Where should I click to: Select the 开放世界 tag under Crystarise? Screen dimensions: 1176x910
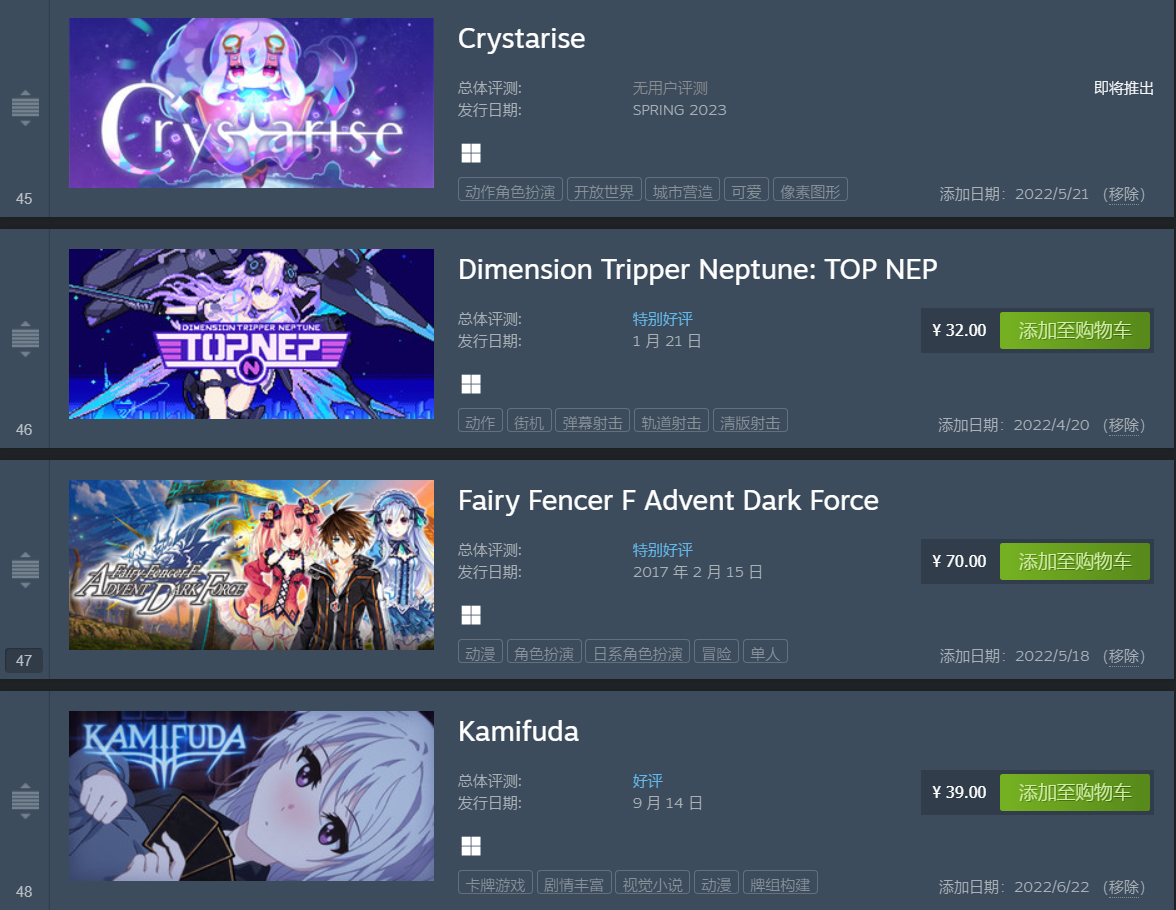[x=604, y=192]
